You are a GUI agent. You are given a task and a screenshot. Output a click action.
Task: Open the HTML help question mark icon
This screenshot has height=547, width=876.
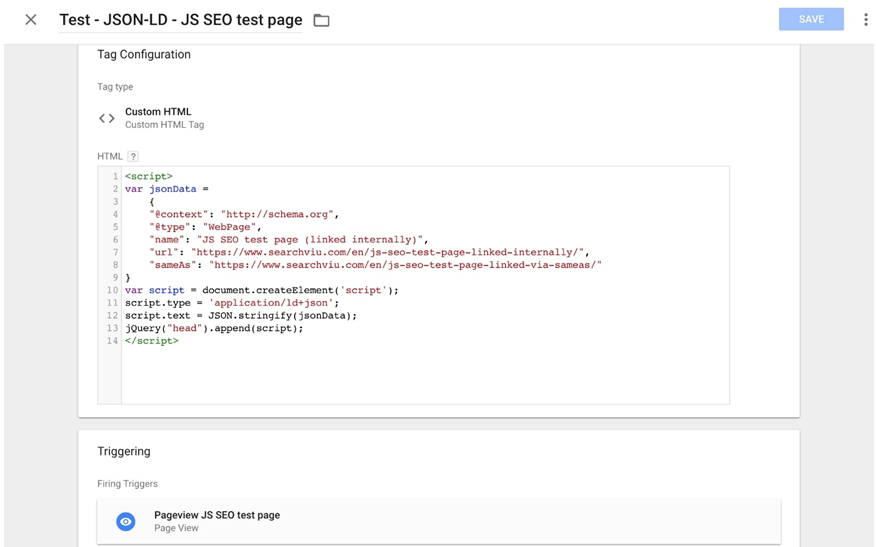[x=133, y=156]
